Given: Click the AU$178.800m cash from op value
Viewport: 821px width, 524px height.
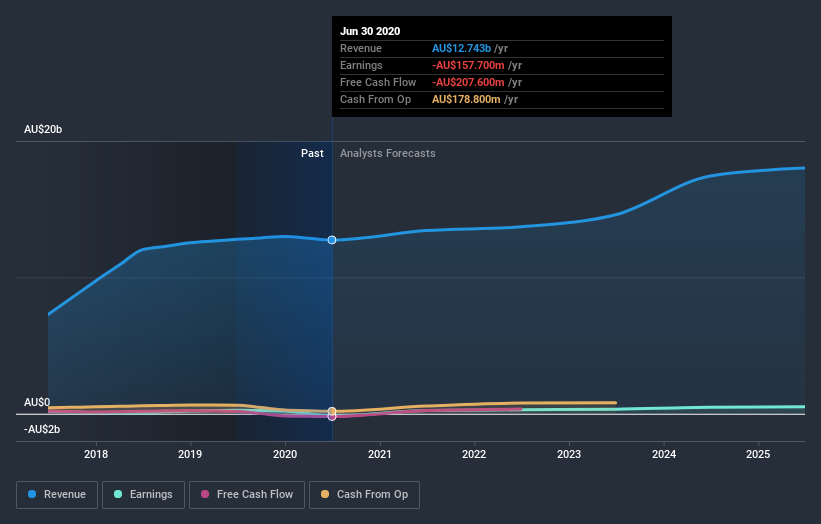Looking at the screenshot, I should [466, 99].
